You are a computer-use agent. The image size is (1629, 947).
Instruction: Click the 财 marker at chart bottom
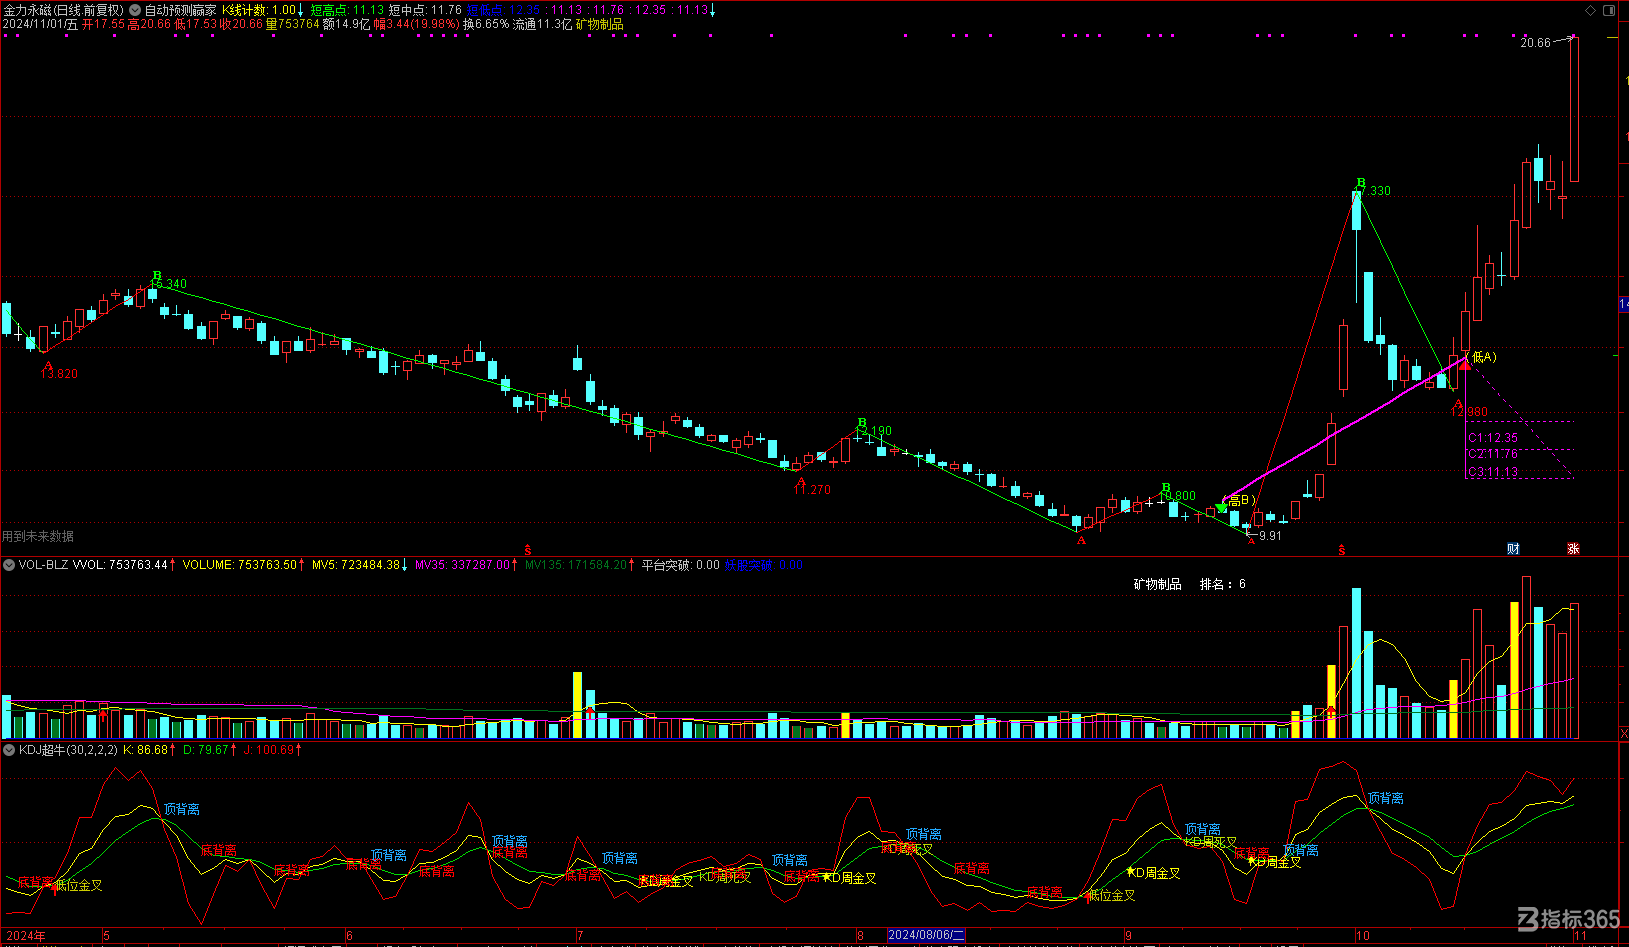pos(1513,548)
